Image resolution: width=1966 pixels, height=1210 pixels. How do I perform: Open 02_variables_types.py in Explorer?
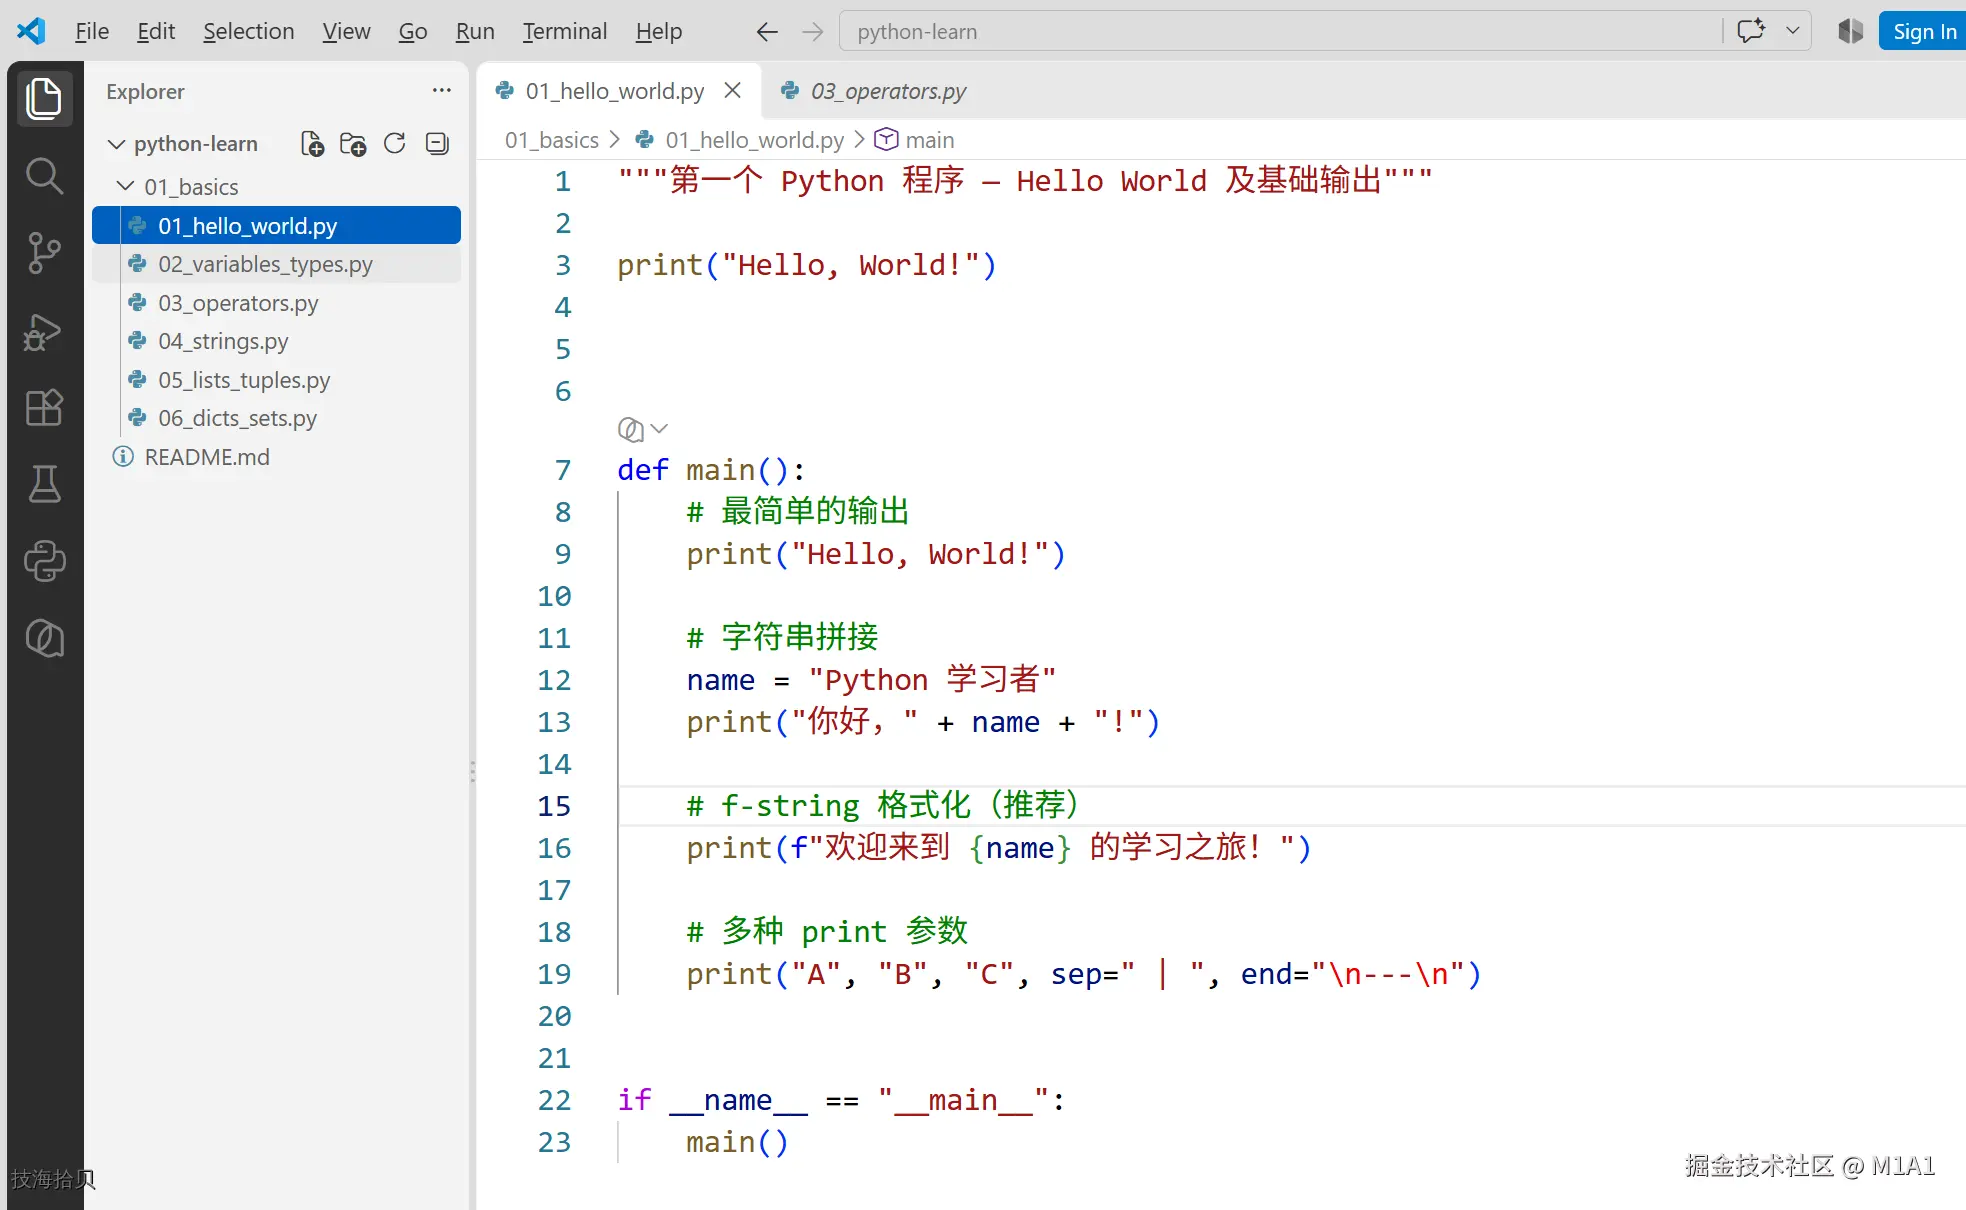pyautogui.click(x=276, y=264)
